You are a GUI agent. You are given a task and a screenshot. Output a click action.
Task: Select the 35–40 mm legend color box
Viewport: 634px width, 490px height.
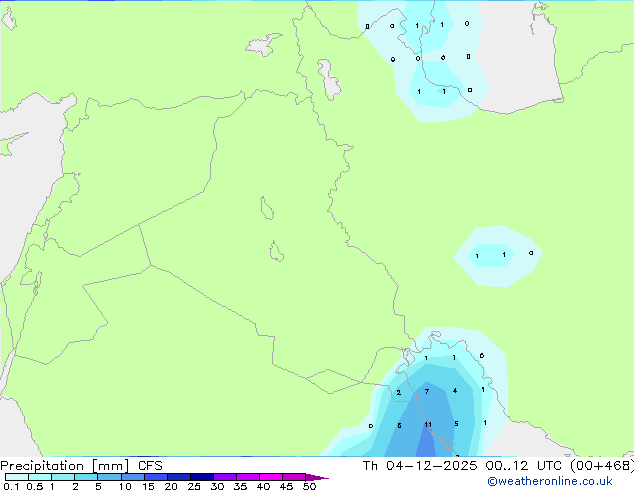point(248,477)
